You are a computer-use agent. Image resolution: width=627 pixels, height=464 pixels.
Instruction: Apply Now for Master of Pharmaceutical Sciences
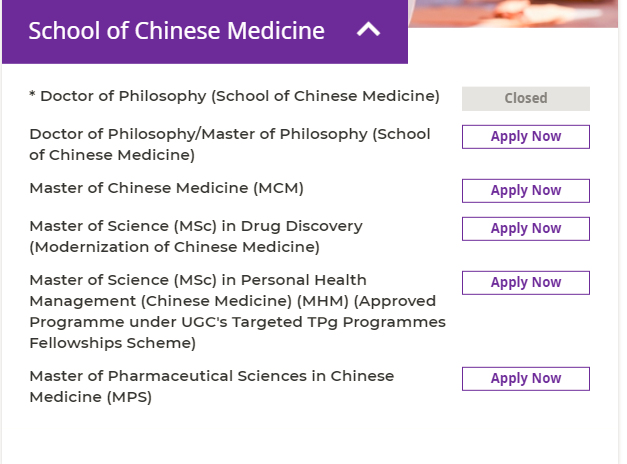525,379
